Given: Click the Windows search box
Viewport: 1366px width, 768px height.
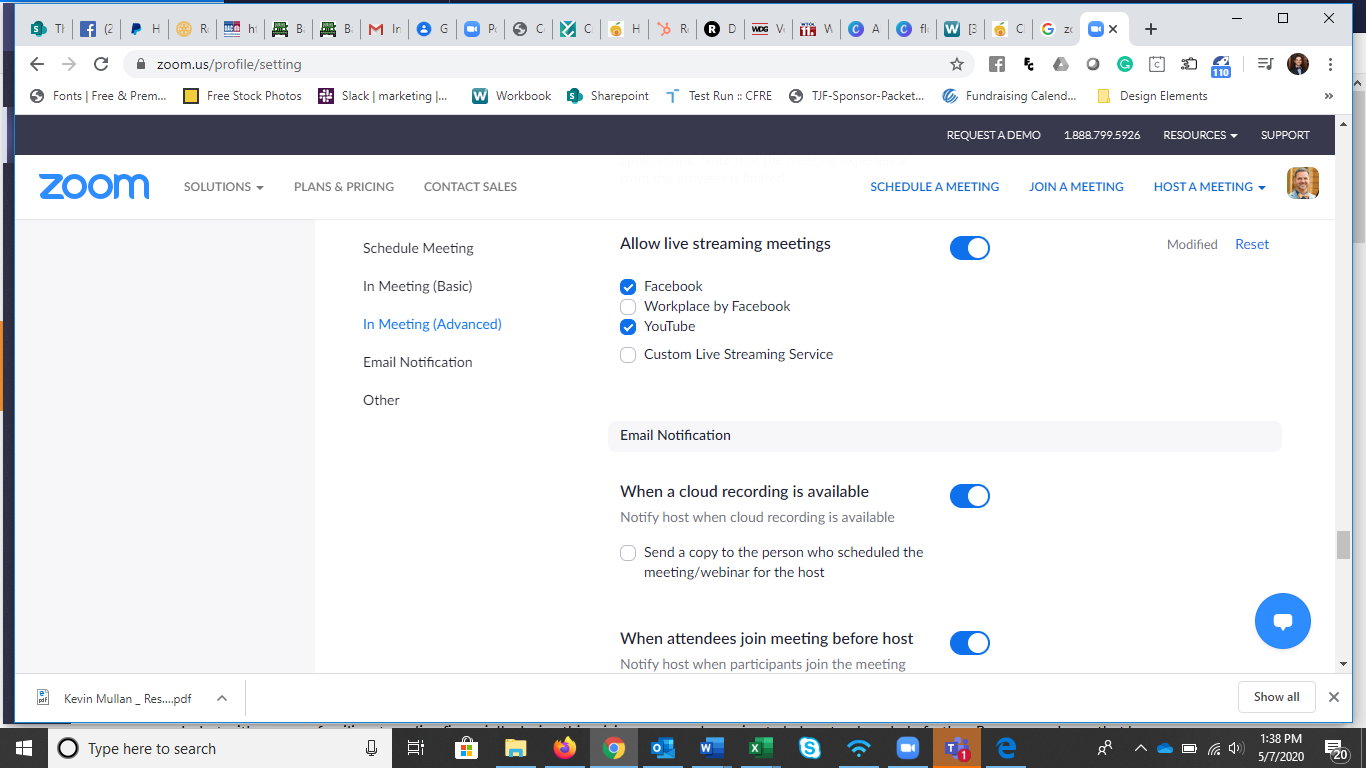Looking at the screenshot, I should (220, 748).
